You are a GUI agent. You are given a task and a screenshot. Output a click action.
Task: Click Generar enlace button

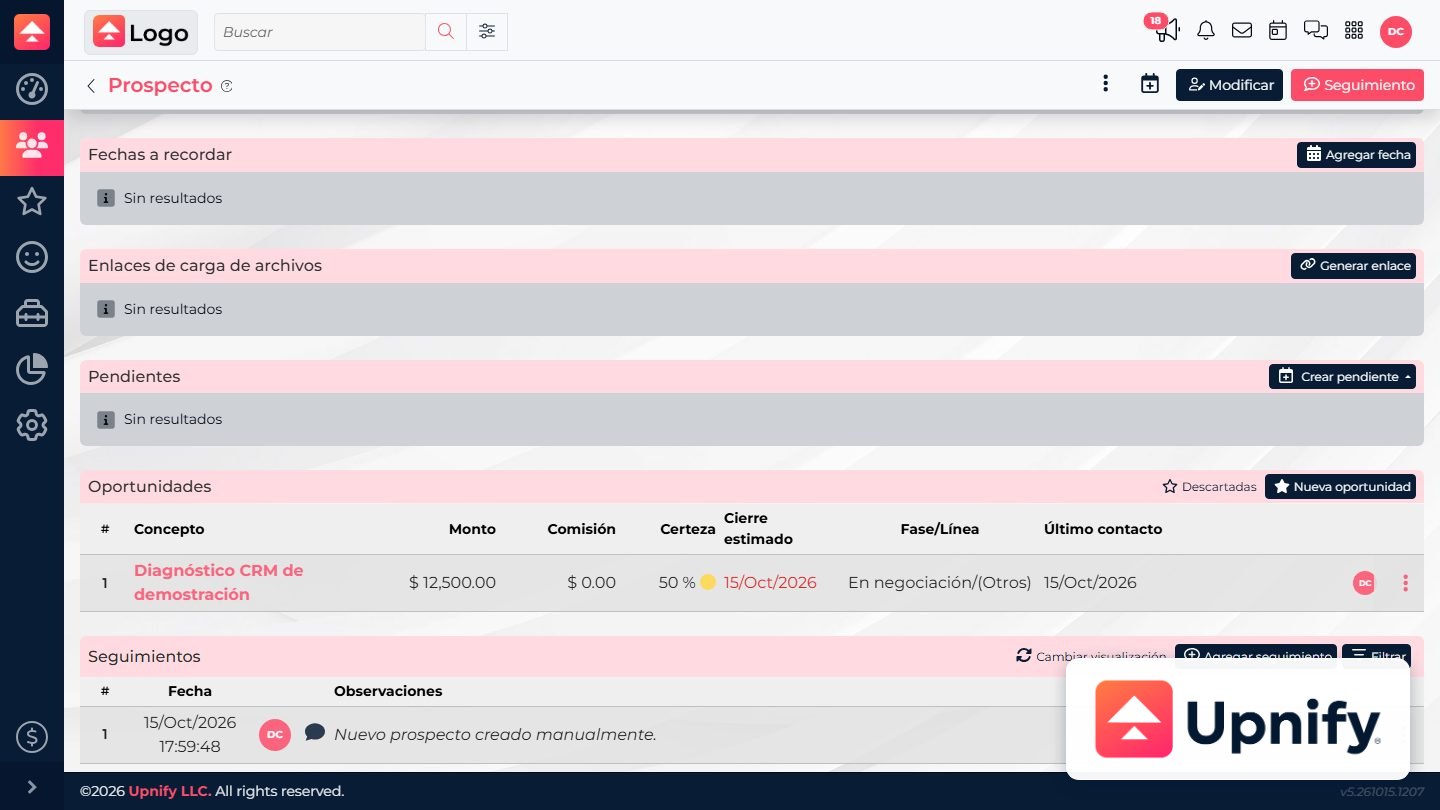tap(1353, 266)
